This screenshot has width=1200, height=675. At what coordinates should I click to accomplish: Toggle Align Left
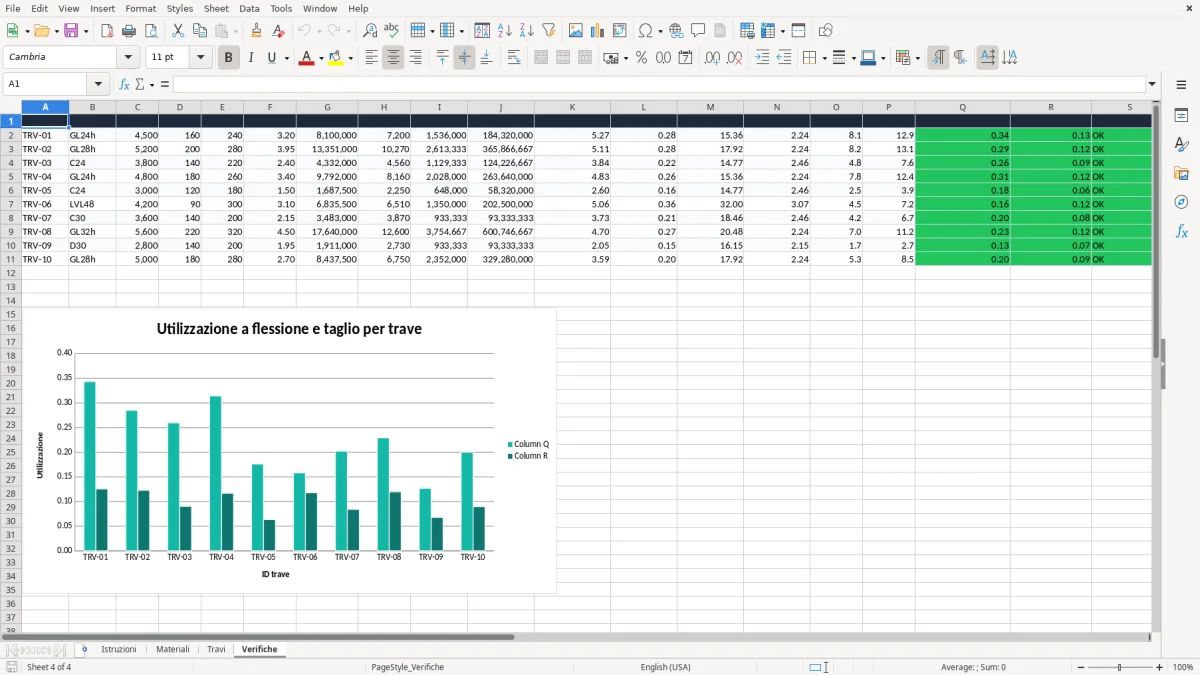(372, 58)
